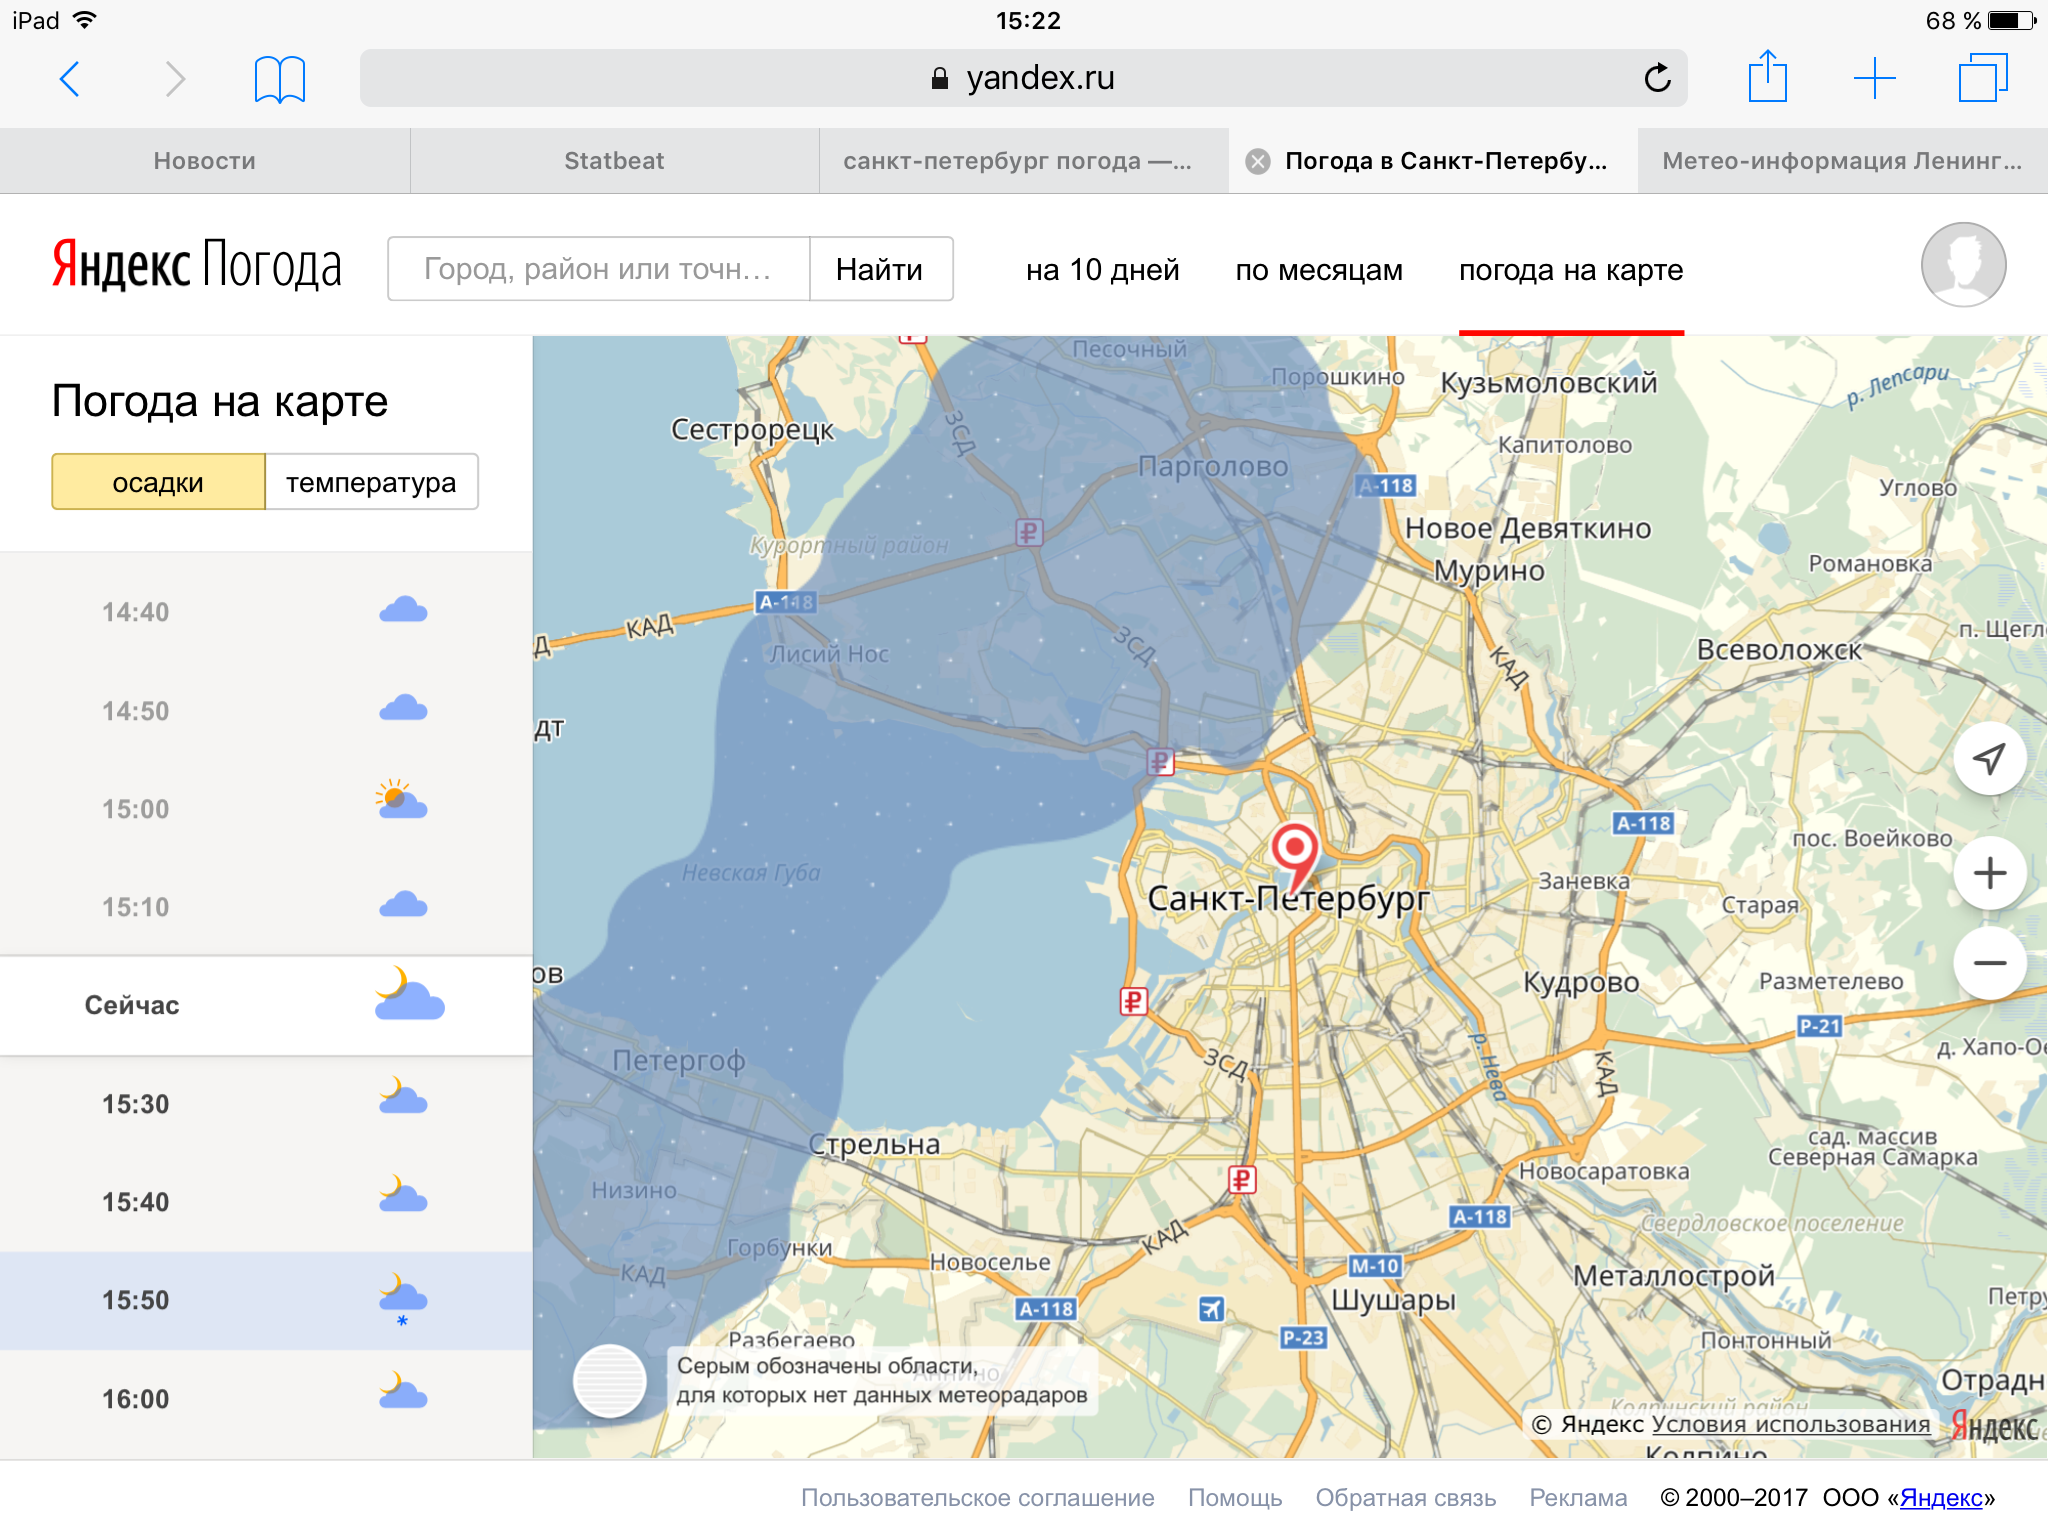Click the Сейчас weather icon
Screen dimensions: 2048x1536
pyautogui.click(x=409, y=994)
